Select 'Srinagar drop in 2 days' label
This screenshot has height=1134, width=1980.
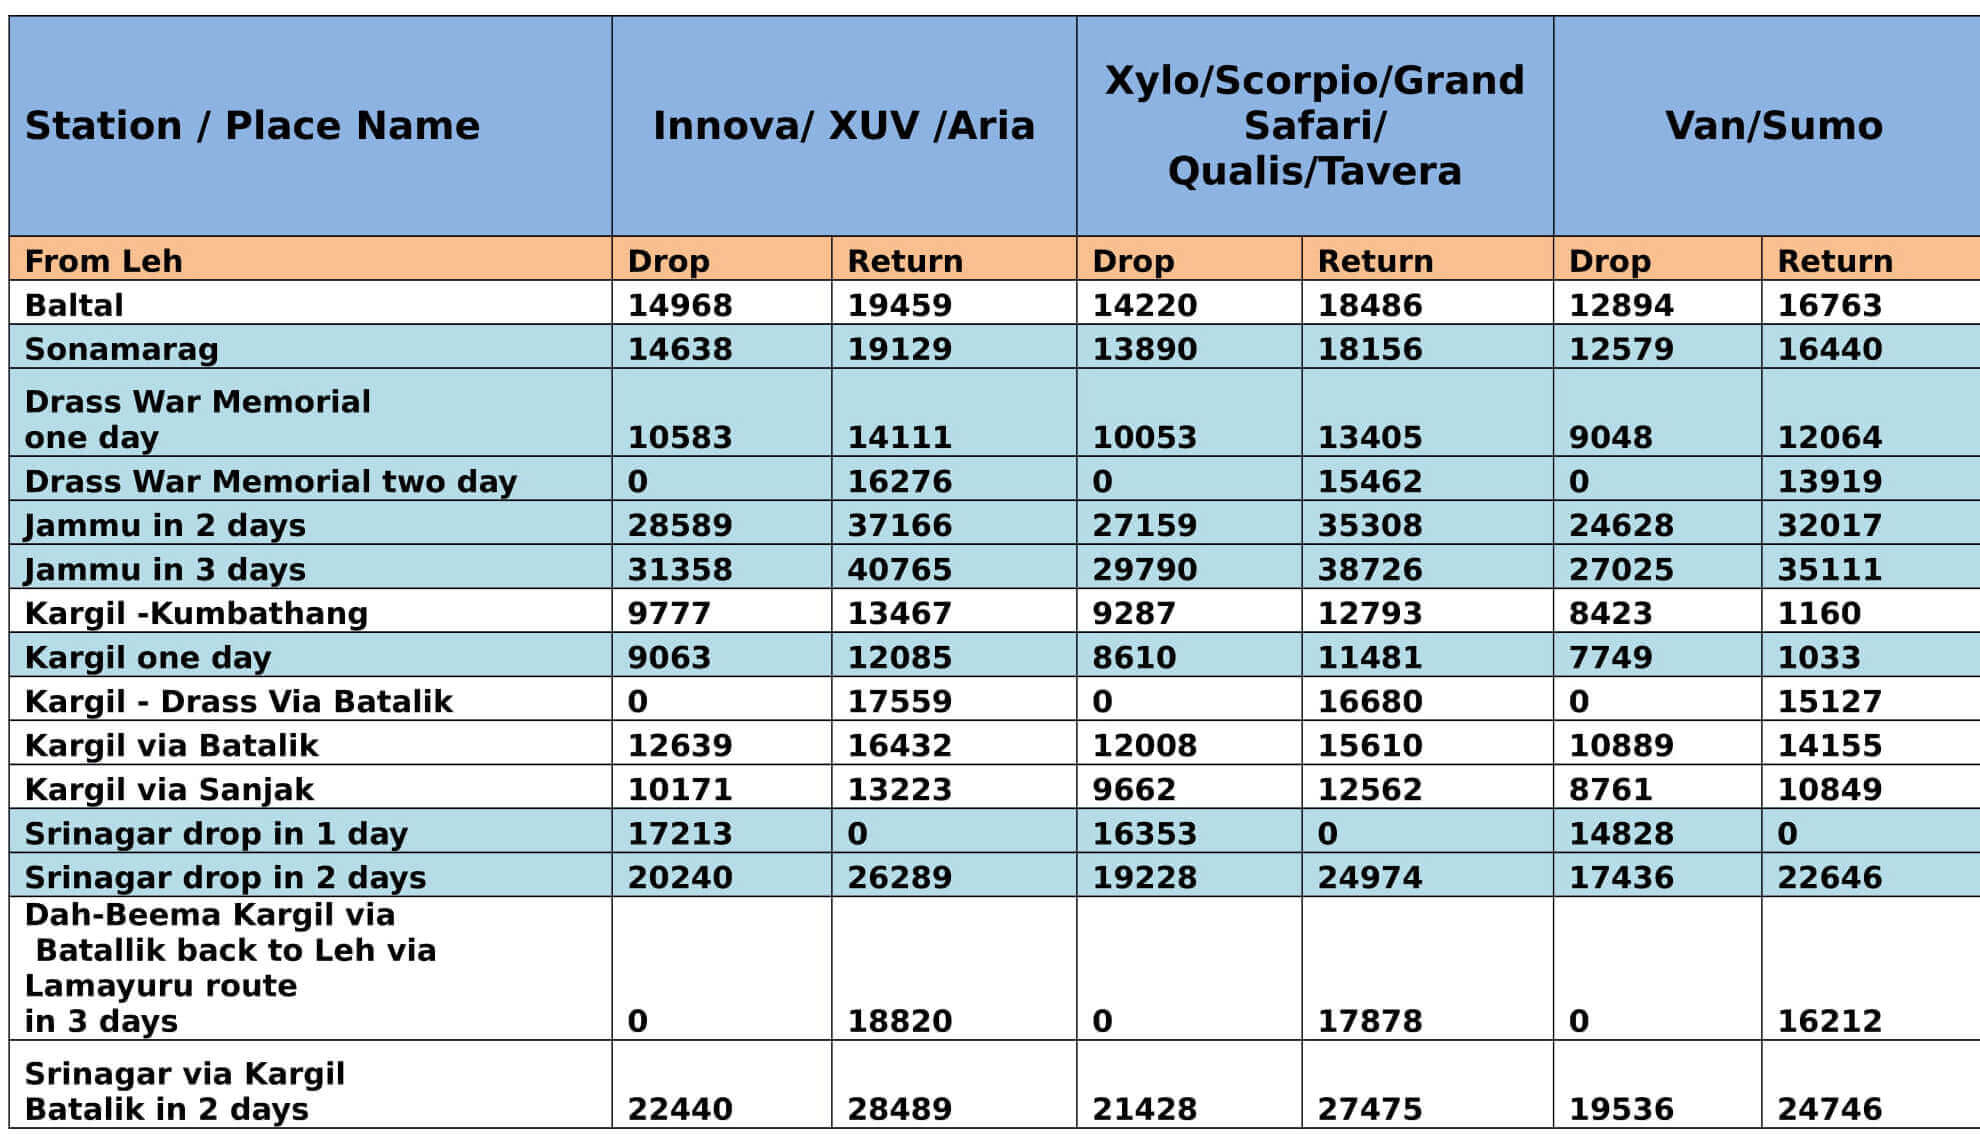tap(225, 877)
